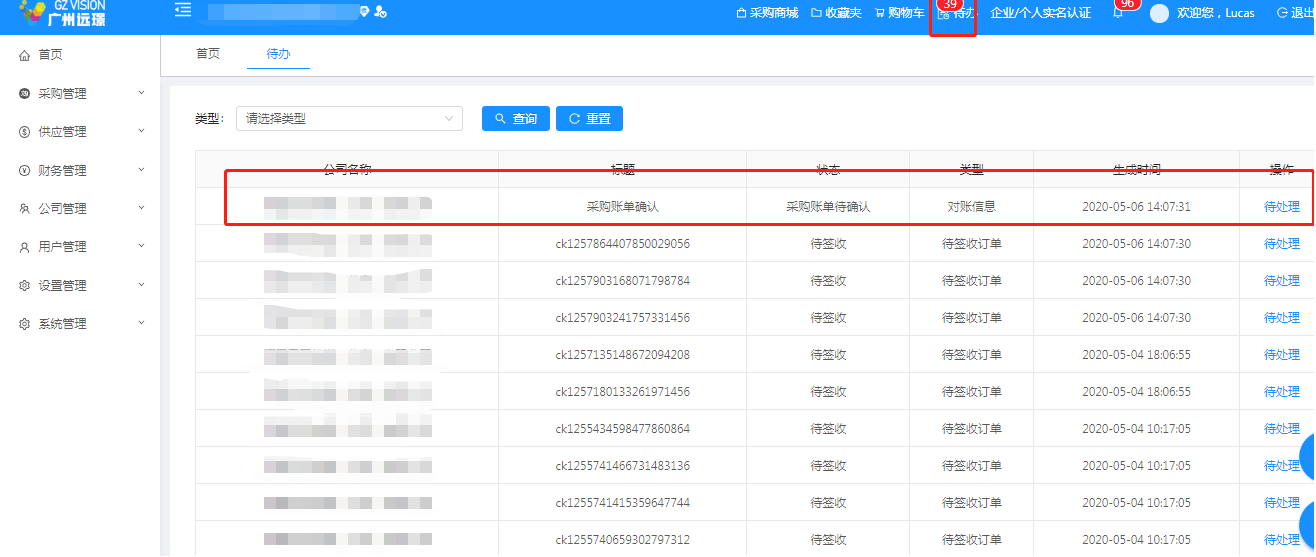Expand 系统管理 sidebar menu
1316x557 pixels.
(x=80, y=324)
